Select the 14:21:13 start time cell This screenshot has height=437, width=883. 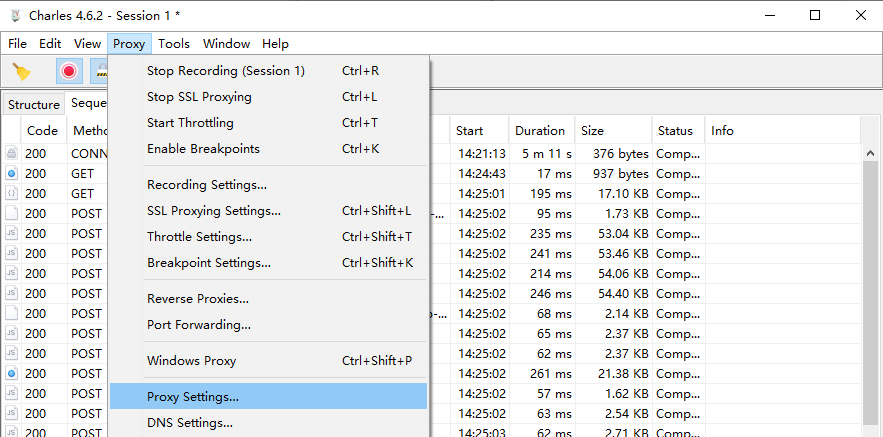click(x=479, y=153)
